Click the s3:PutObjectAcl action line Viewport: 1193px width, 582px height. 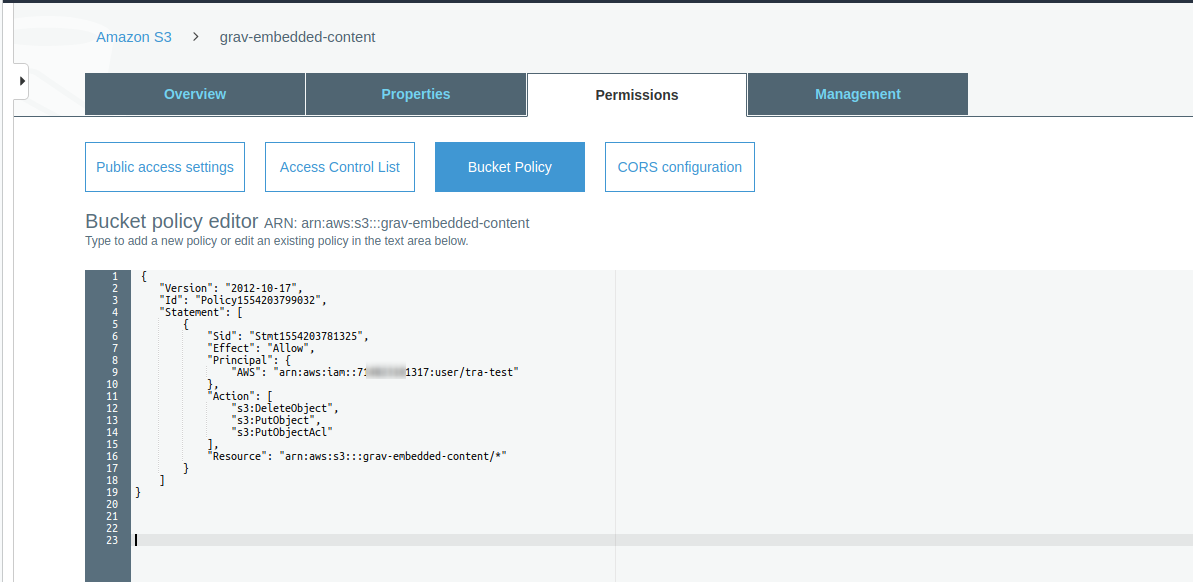[281, 432]
